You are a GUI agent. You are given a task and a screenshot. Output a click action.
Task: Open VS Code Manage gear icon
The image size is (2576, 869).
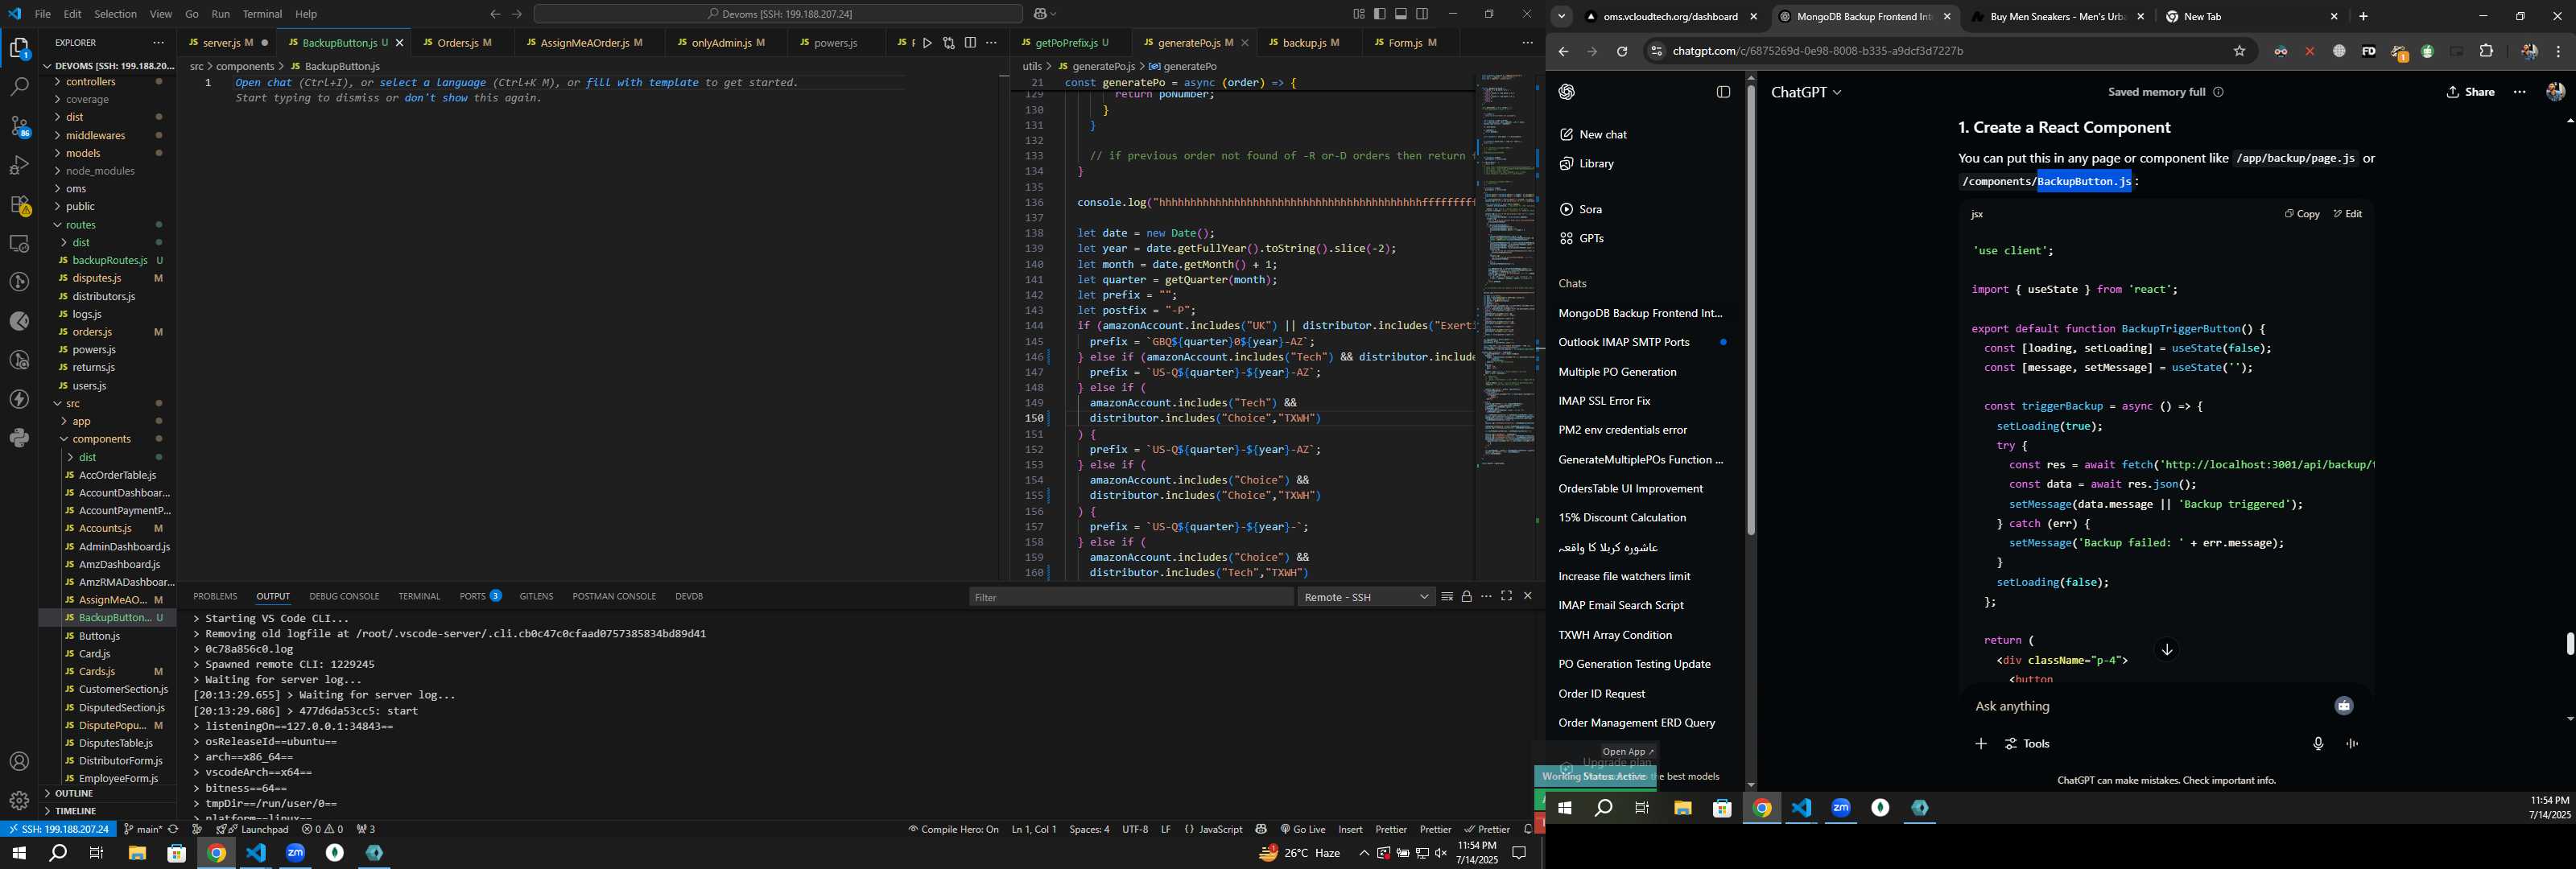[19, 800]
